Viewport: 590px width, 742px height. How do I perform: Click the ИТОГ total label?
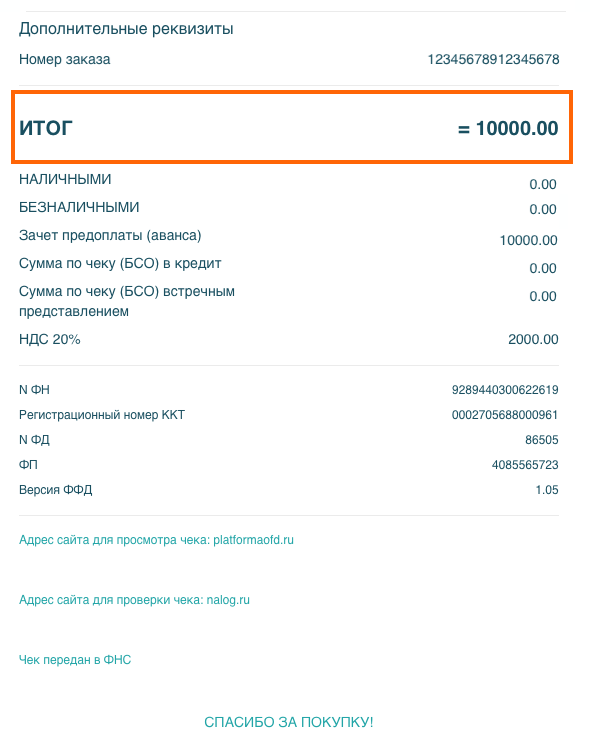pyautogui.click(x=46, y=128)
